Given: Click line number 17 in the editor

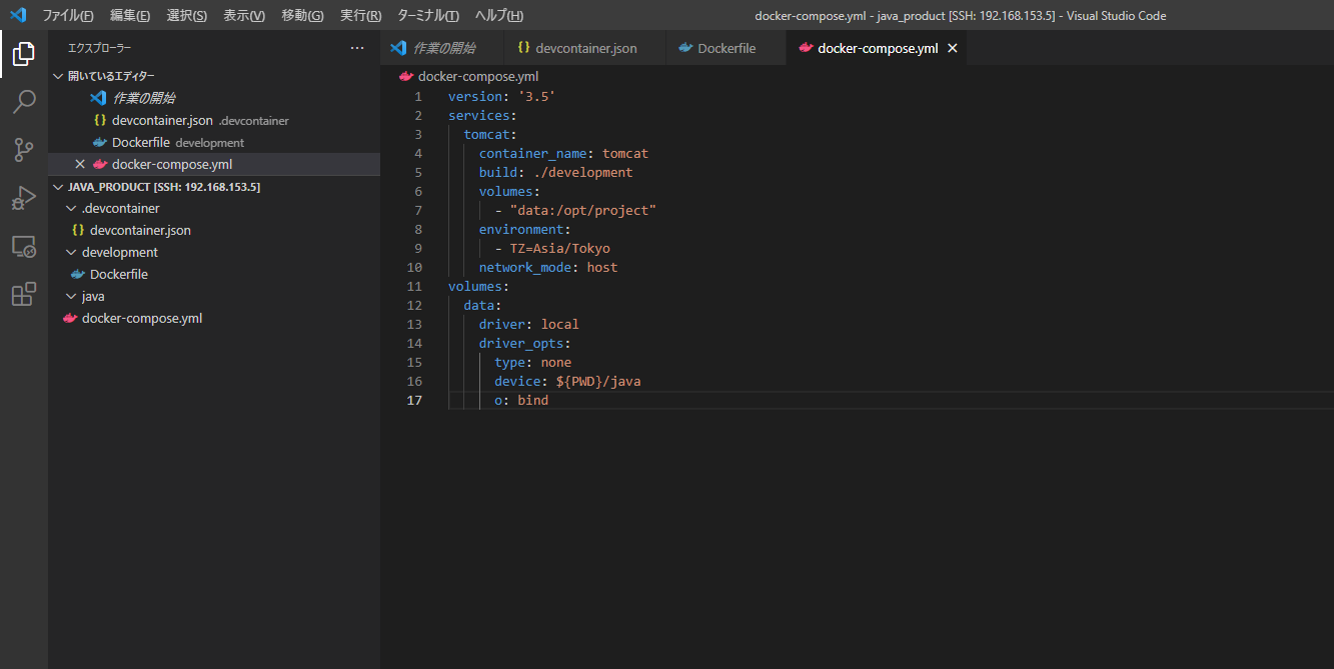Looking at the screenshot, I should pyautogui.click(x=415, y=400).
